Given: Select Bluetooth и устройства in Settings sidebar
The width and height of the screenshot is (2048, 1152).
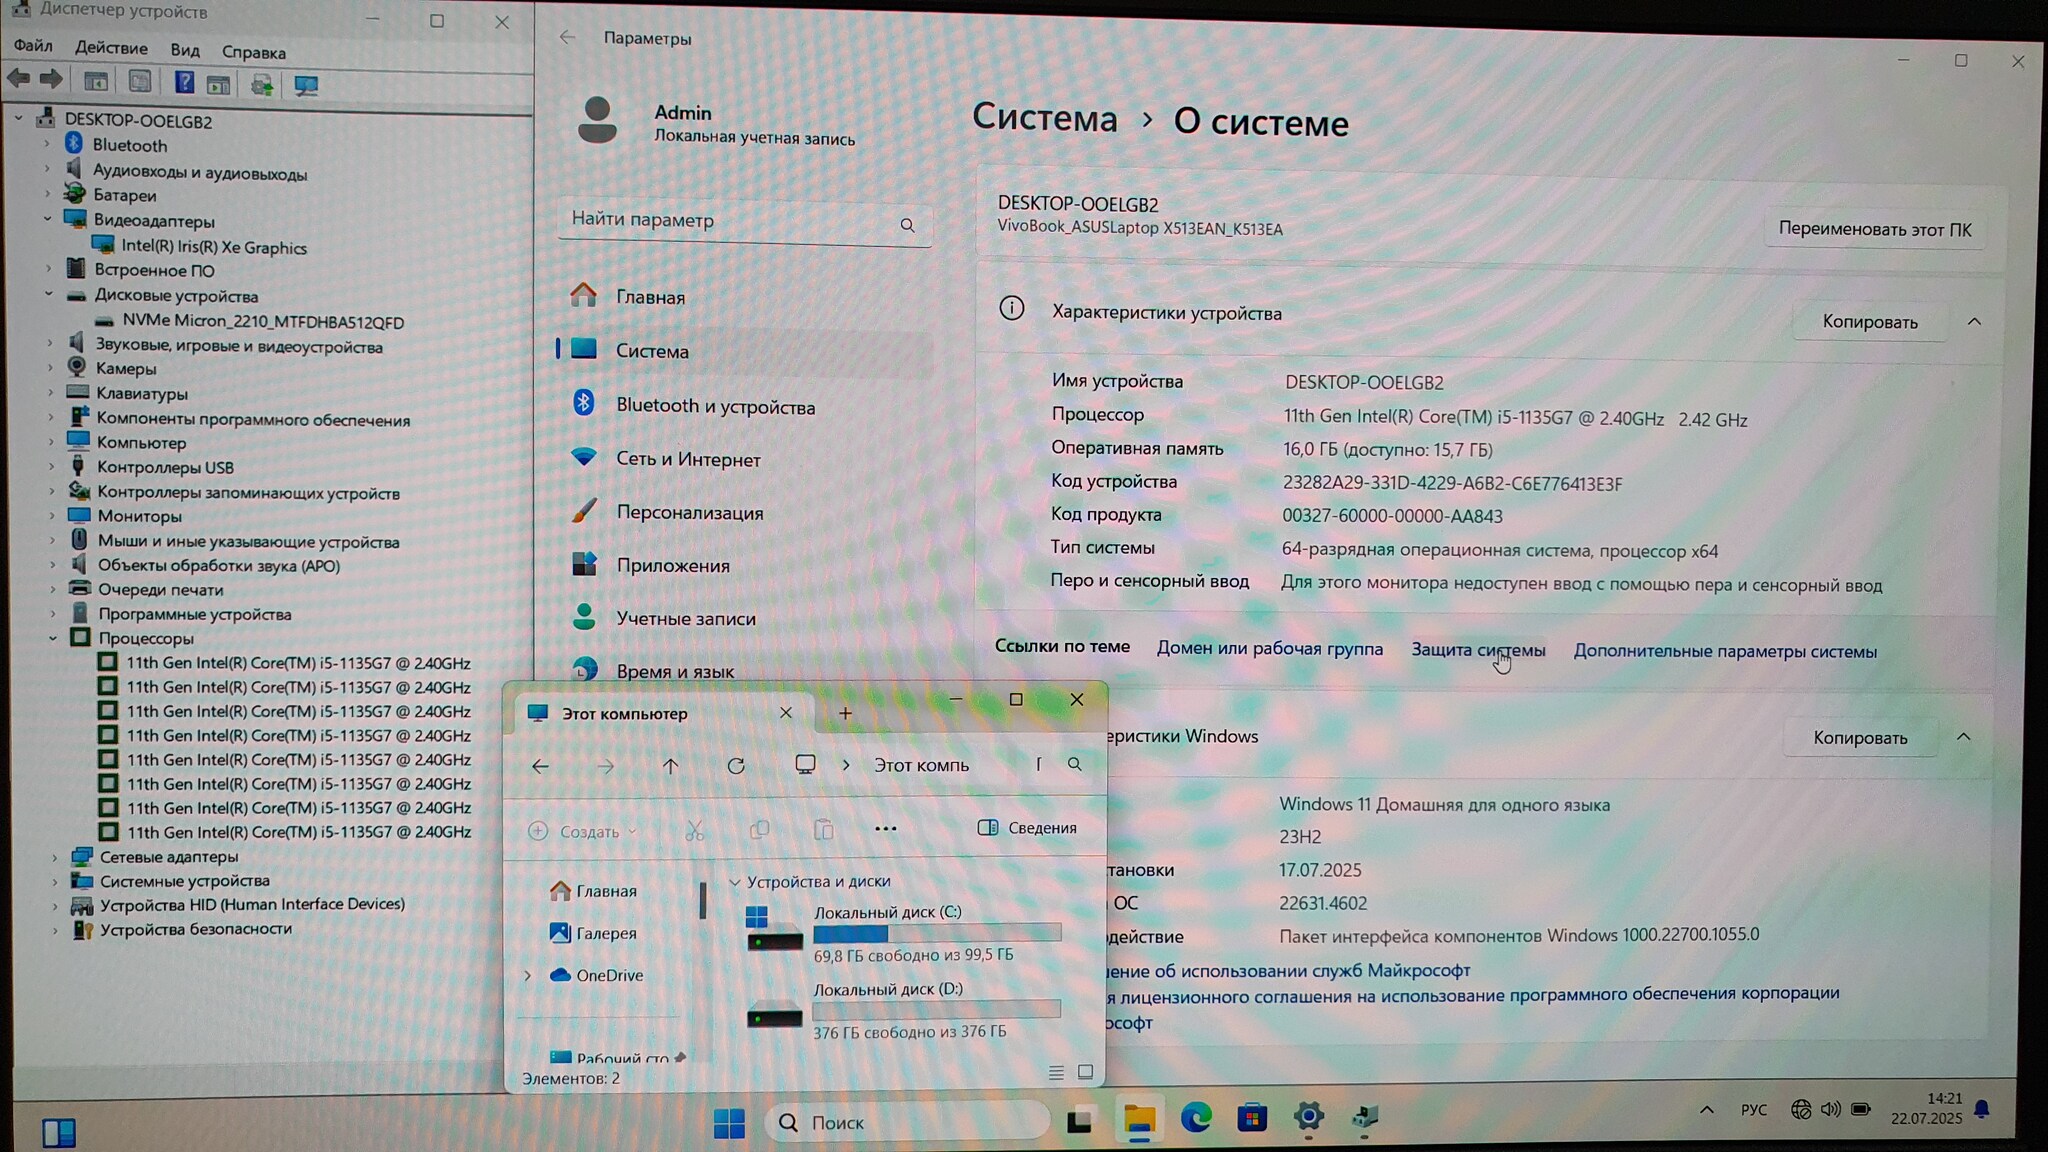Looking at the screenshot, I should coord(715,407).
